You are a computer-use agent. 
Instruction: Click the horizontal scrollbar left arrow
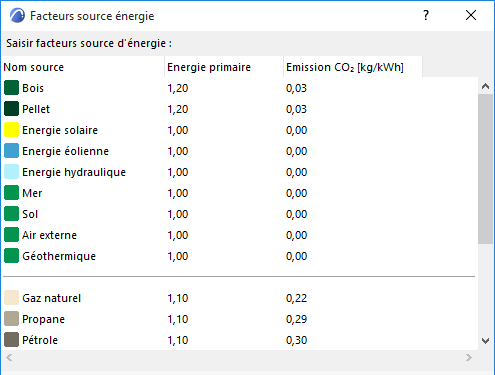point(9,358)
